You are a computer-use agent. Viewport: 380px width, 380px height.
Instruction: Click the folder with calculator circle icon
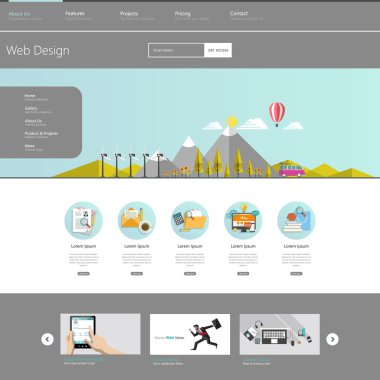point(190,220)
